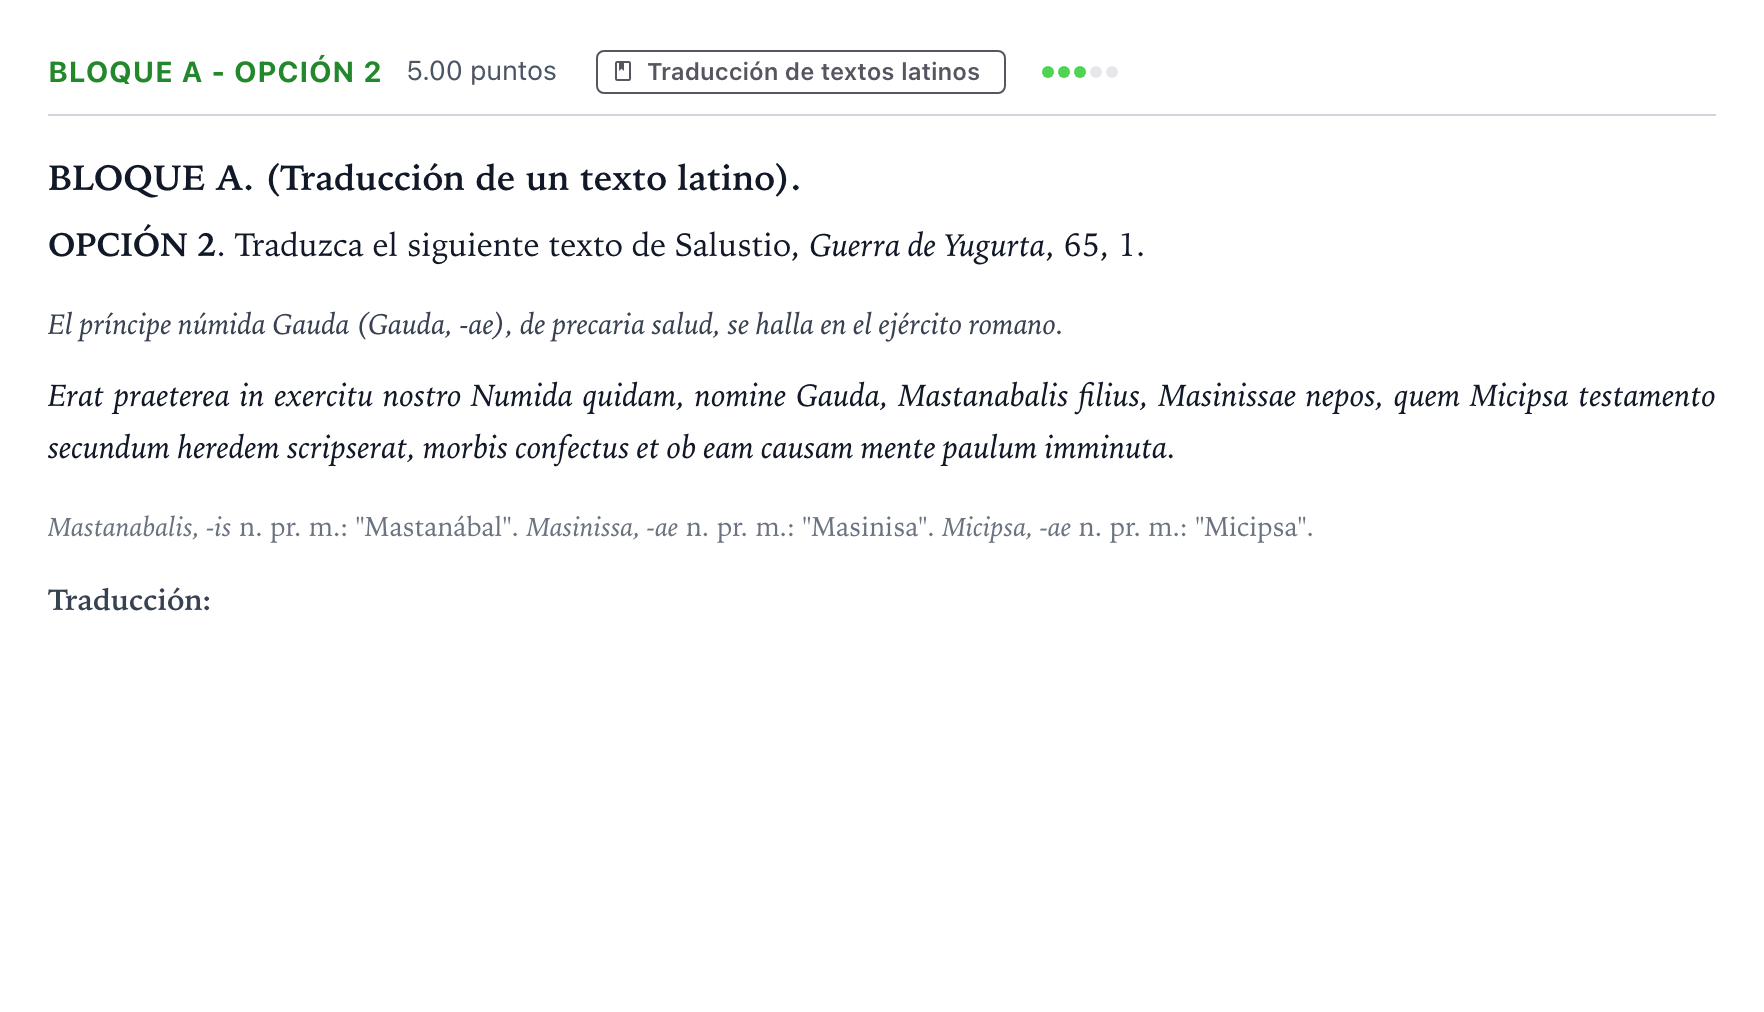Click the title "Guerra de Yugurta"
Screen dimensions: 1764x1012
(927, 245)
